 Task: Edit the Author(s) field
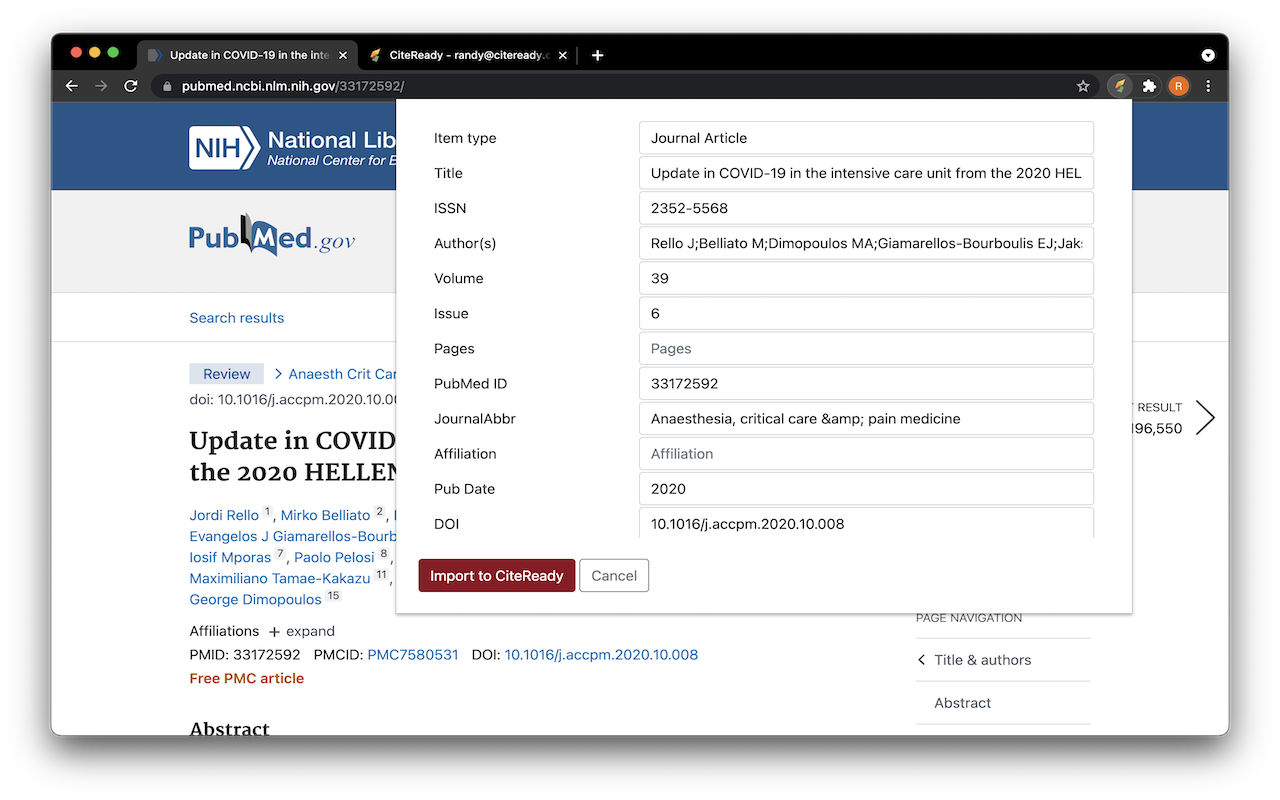coord(866,243)
